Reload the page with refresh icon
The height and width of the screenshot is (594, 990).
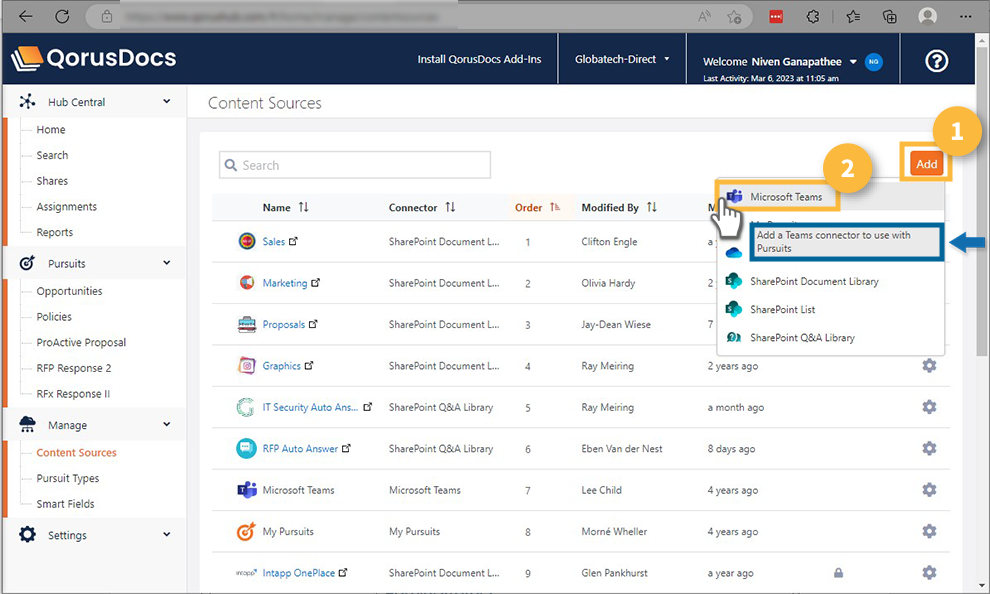62,16
